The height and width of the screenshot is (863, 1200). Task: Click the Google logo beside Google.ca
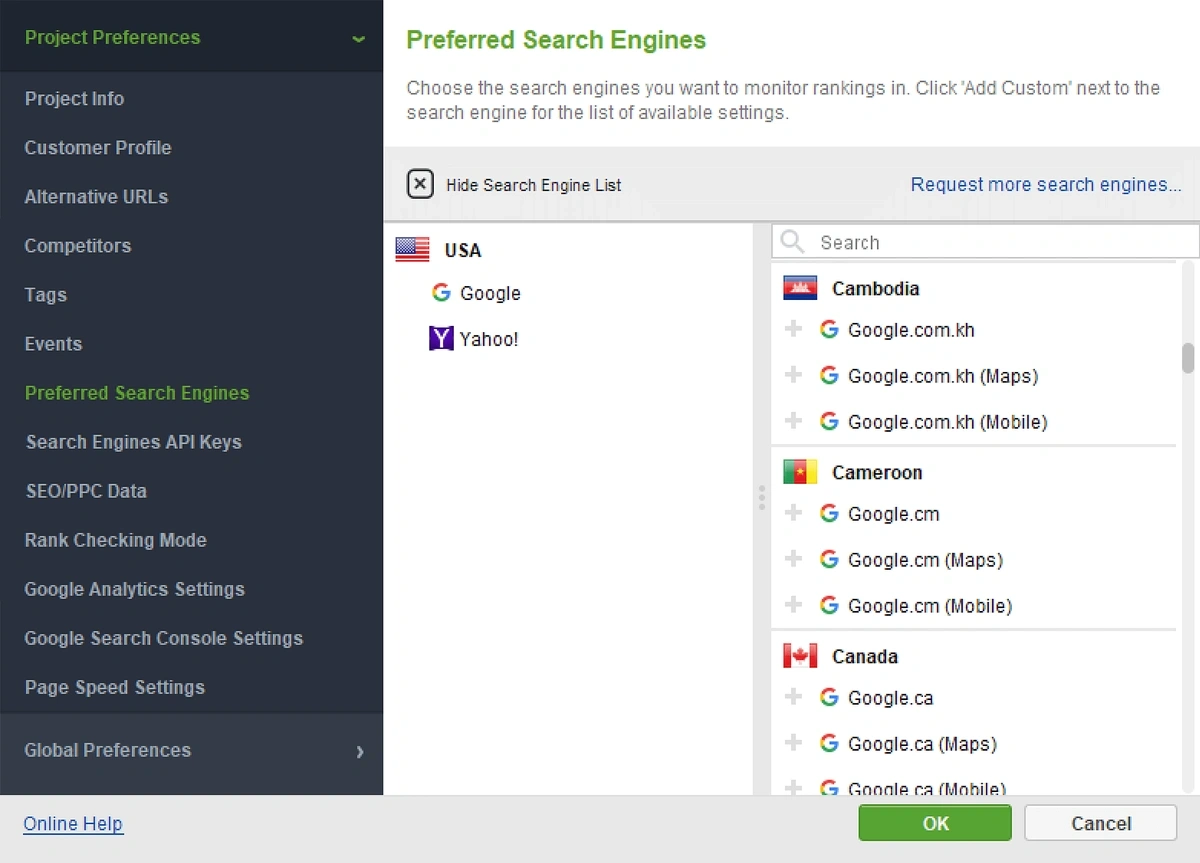coord(829,697)
